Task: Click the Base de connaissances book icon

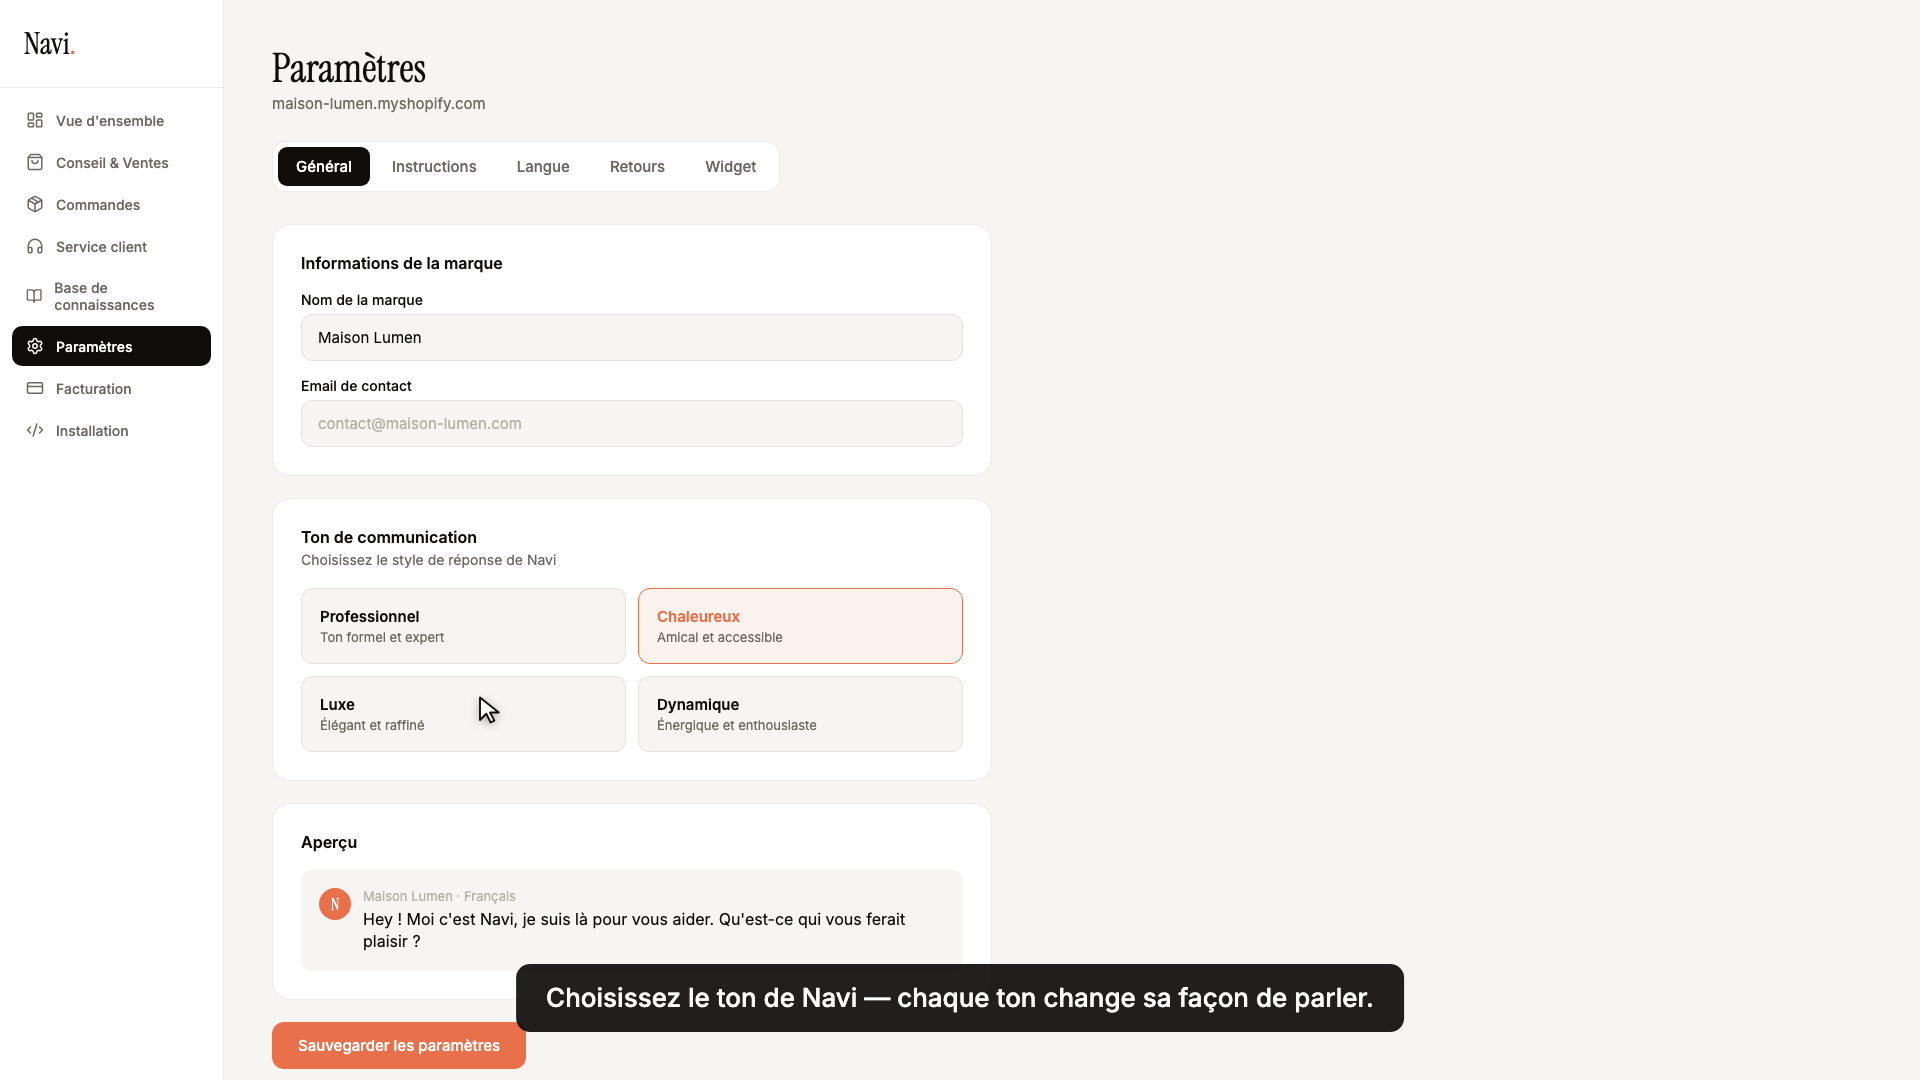Action: [x=34, y=296]
